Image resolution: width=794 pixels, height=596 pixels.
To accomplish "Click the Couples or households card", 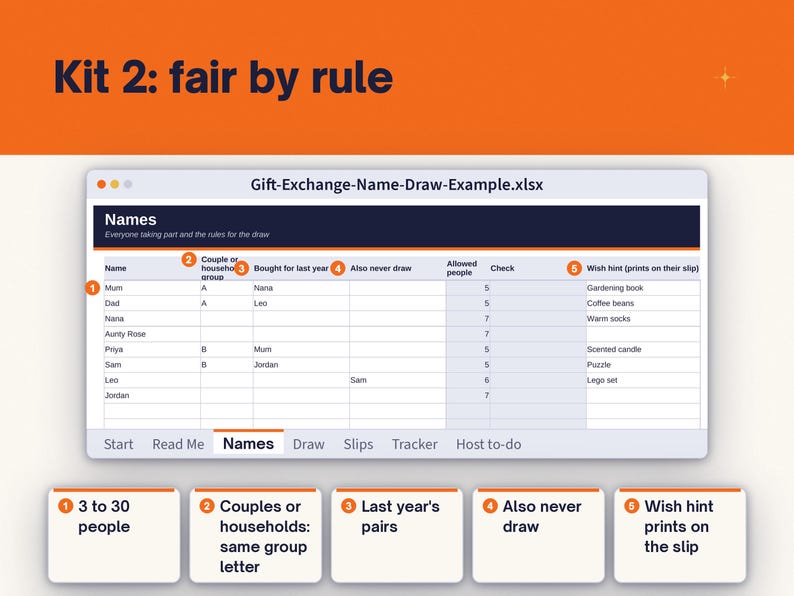I will [255, 535].
